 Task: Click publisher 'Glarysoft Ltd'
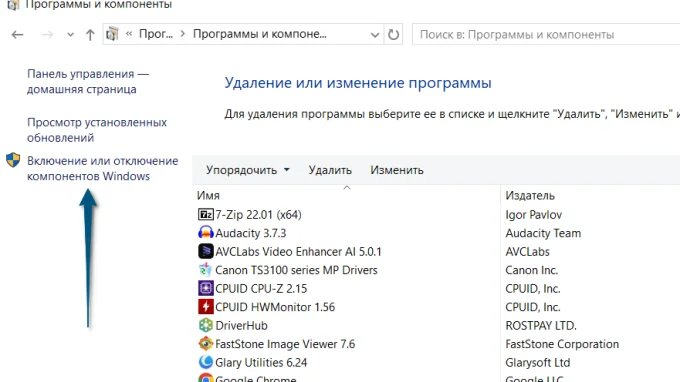click(x=538, y=362)
